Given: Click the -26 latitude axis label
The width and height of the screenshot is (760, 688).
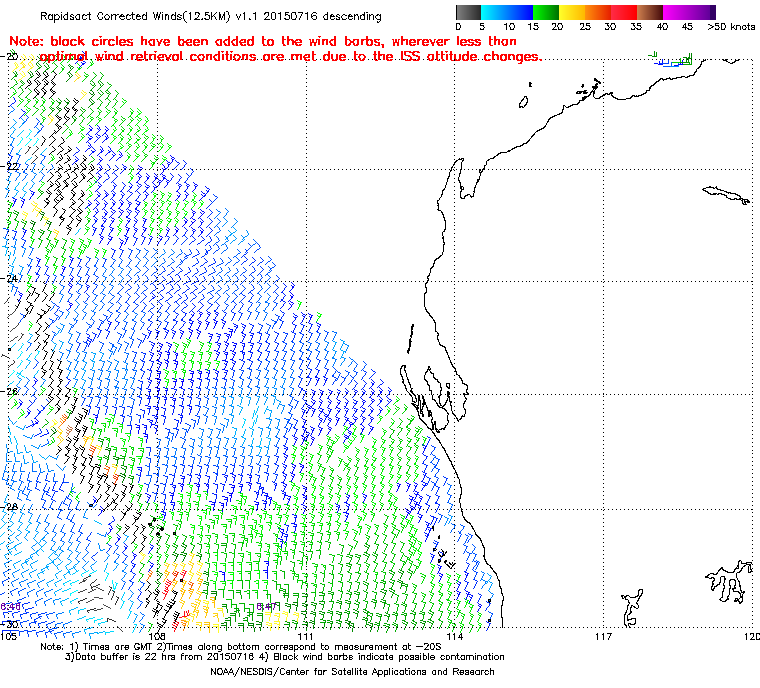Looking at the screenshot, I should pos(10,391).
